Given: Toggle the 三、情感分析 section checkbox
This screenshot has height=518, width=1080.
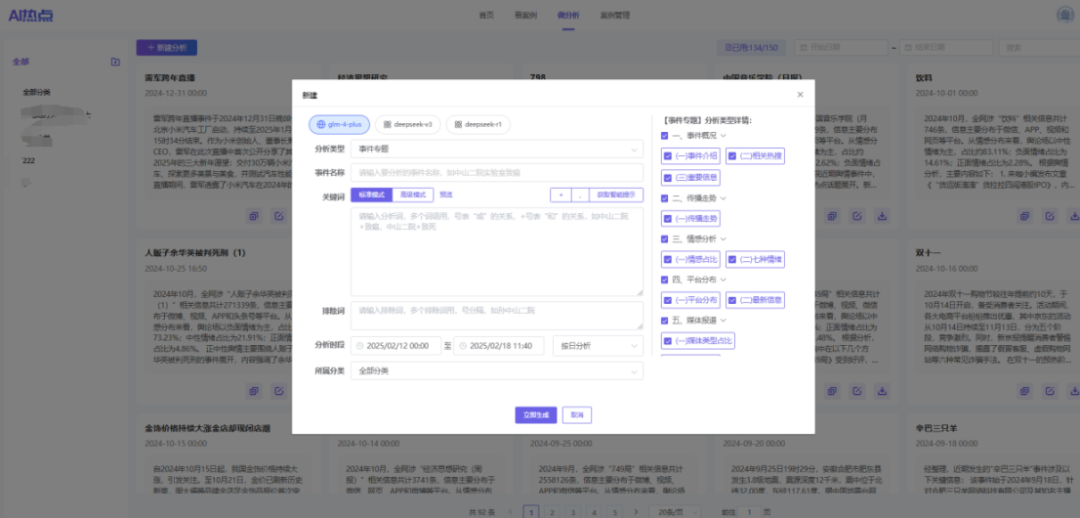Looking at the screenshot, I should pyautogui.click(x=664, y=239).
